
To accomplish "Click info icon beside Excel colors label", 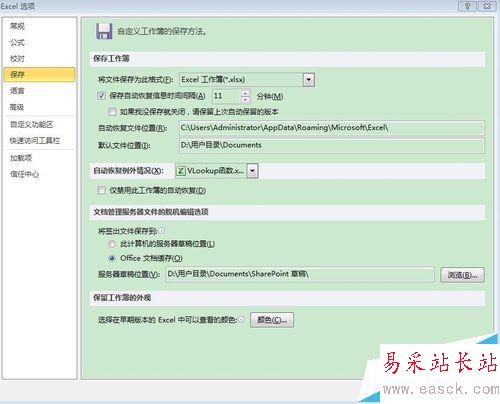I will (241, 319).
